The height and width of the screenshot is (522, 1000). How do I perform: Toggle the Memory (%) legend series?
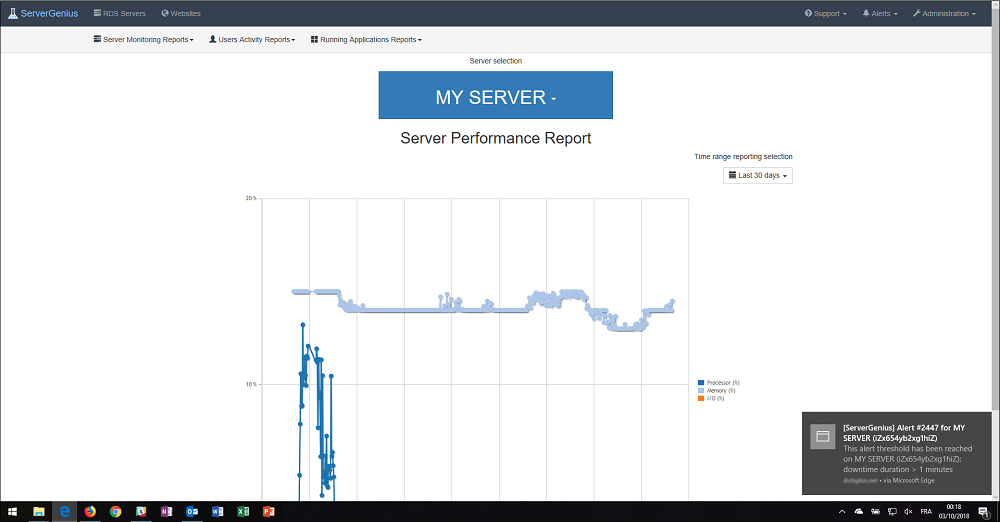tap(720, 391)
